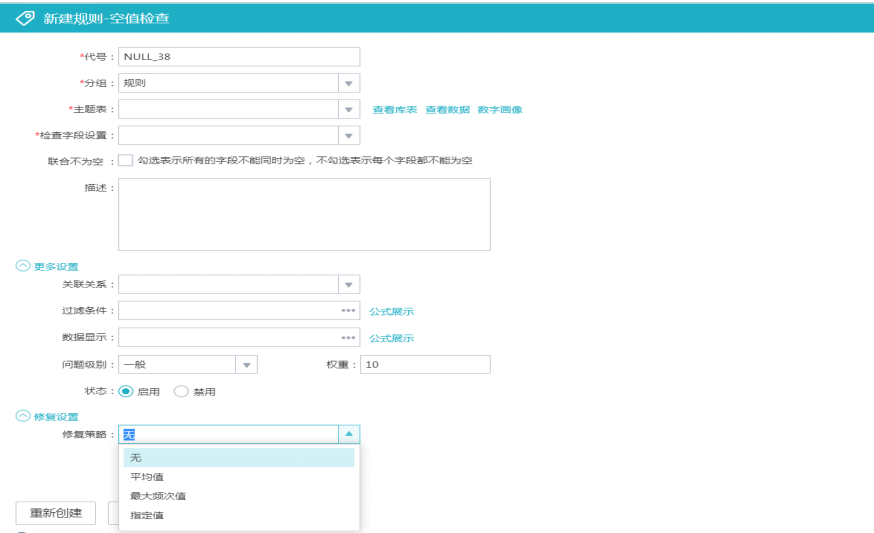This screenshot has width=874, height=533.
Task: Open the 检查字段设置 dropdown arrow
Action: [349, 135]
